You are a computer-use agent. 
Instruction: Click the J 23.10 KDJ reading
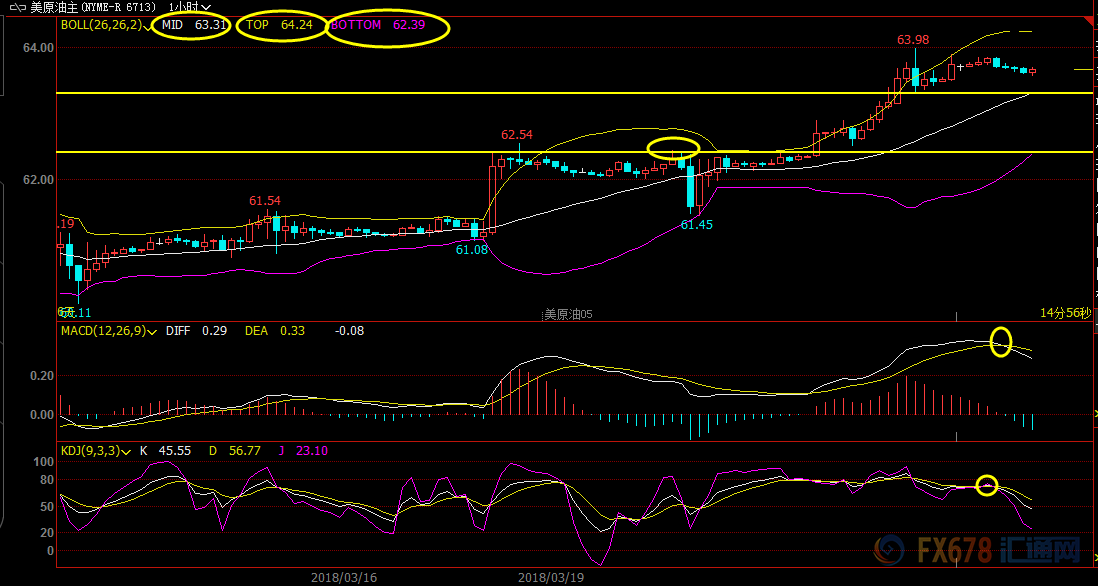[303, 451]
